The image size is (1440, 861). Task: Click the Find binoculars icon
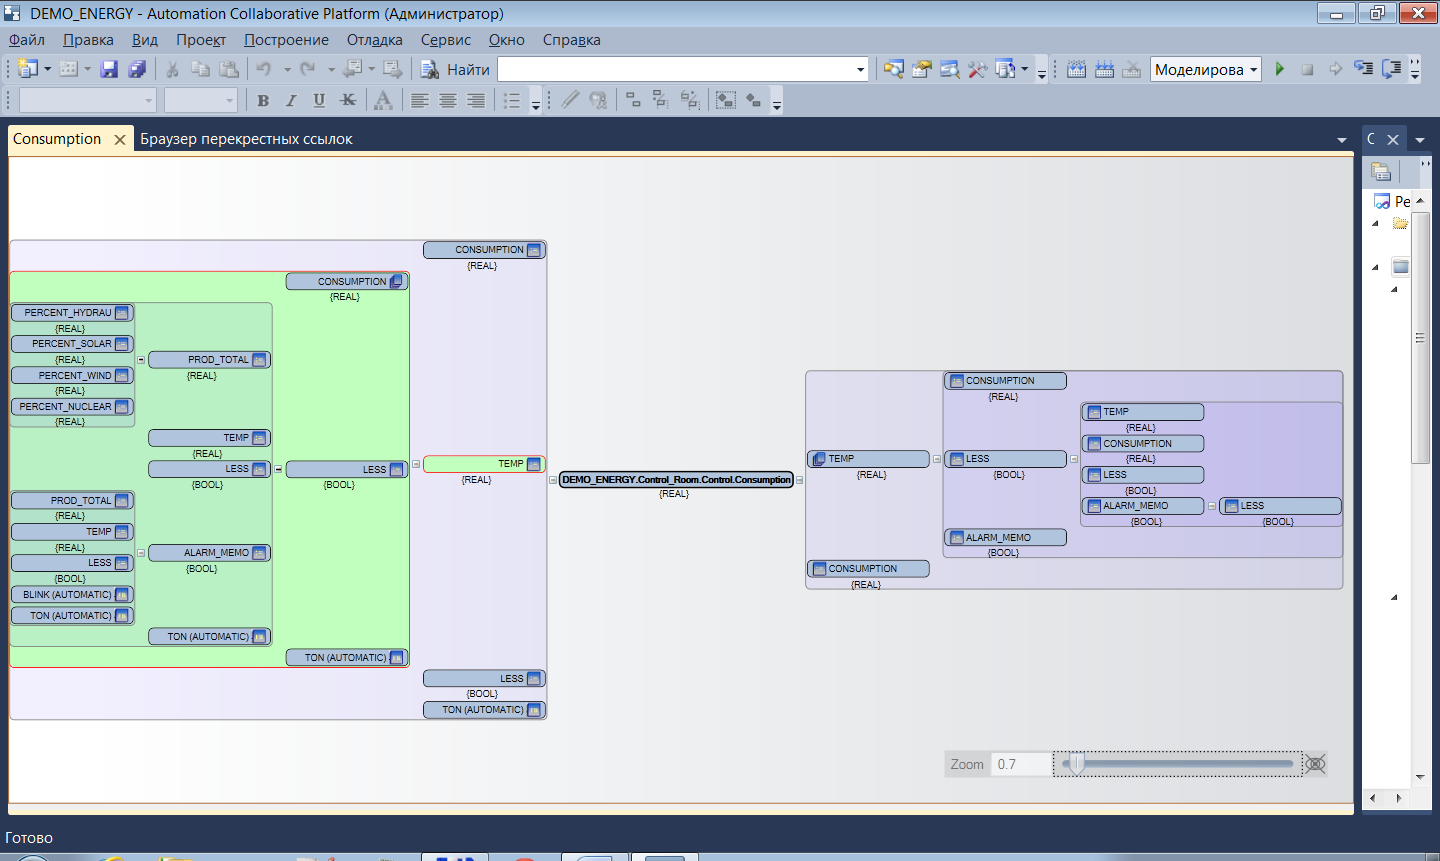click(x=430, y=69)
